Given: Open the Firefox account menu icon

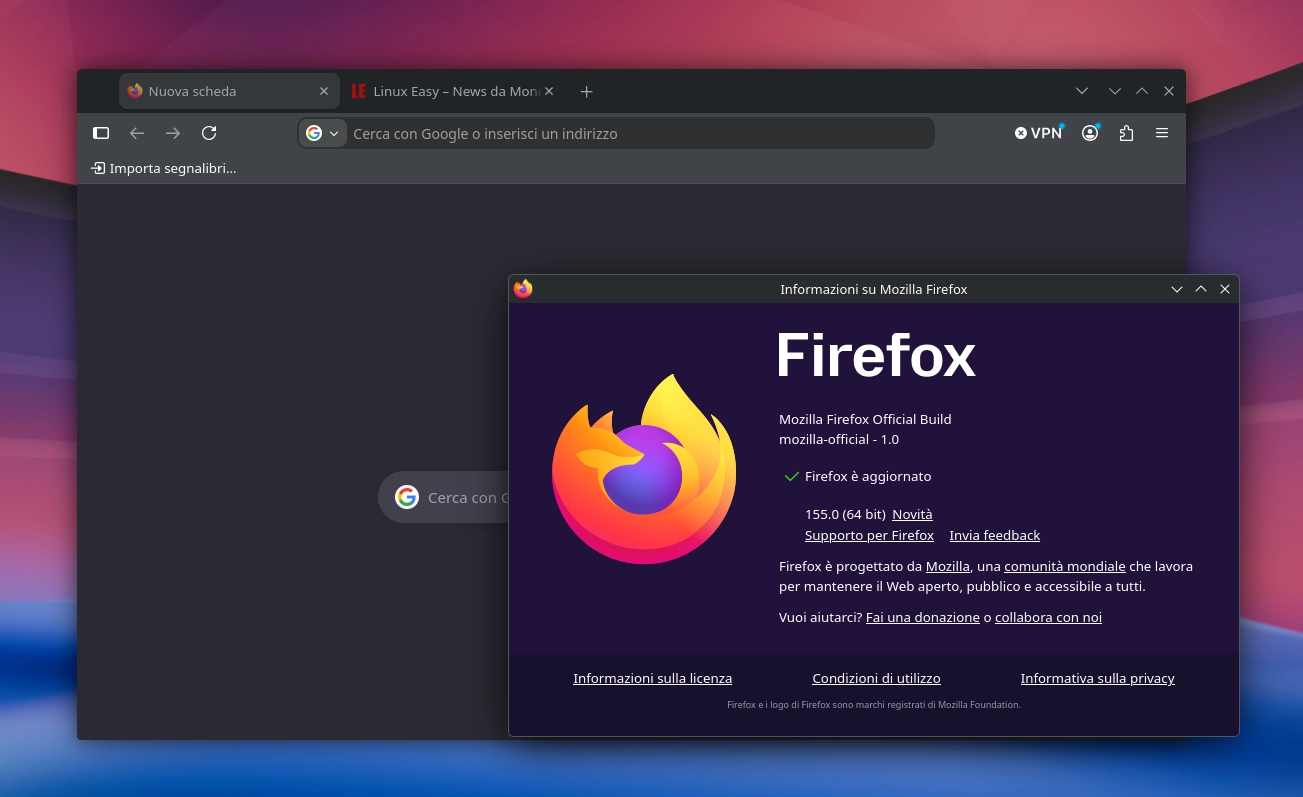Looking at the screenshot, I should pos(1090,133).
